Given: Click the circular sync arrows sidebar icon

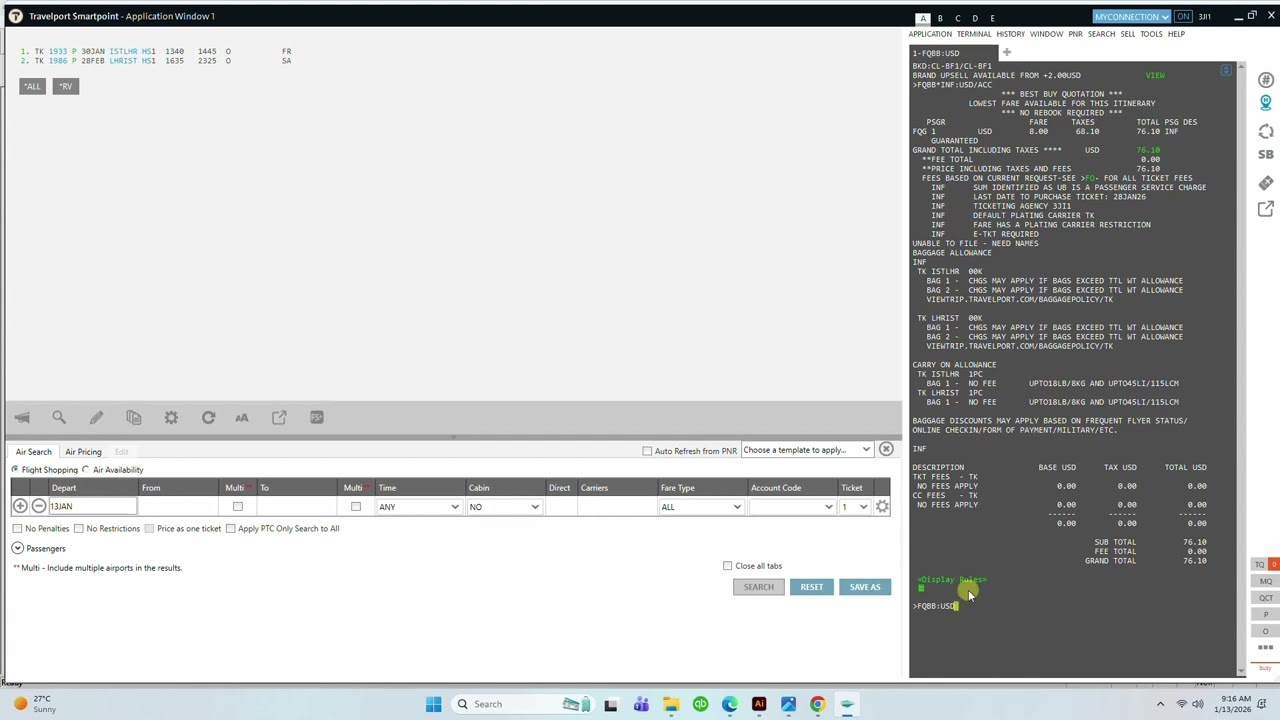Looking at the screenshot, I should pyautogui.click(x=1266, y=131).
